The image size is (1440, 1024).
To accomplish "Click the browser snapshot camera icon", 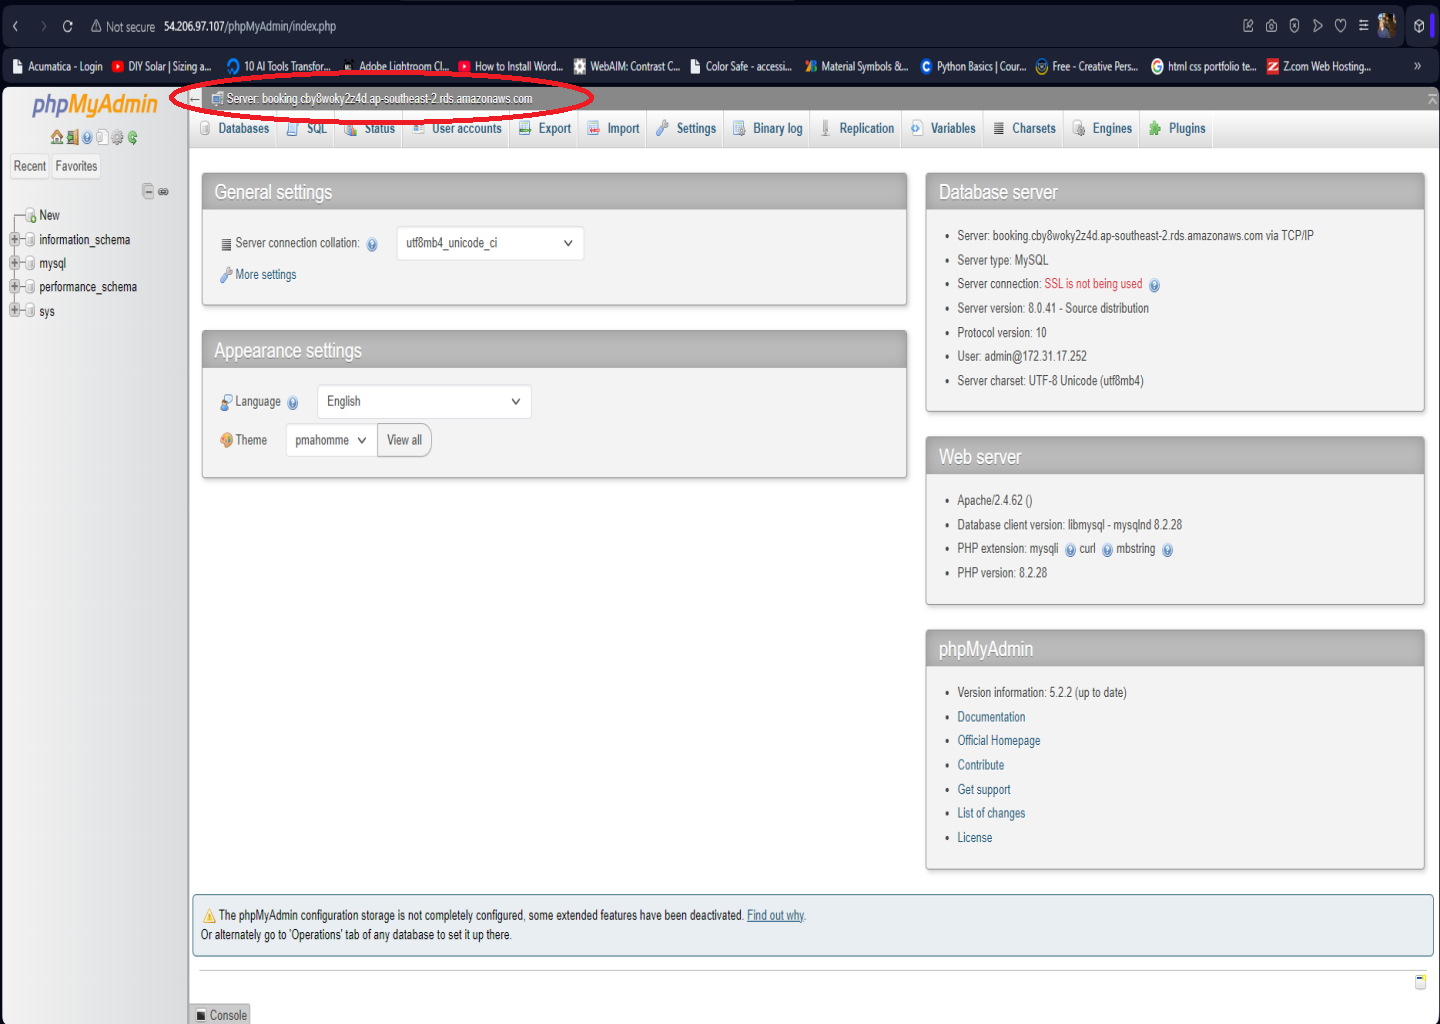I will click(1271, 26).
